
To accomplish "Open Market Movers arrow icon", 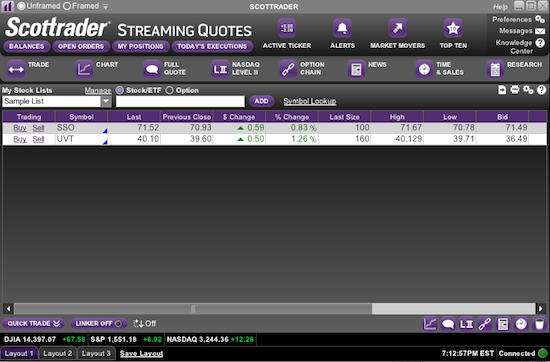I will coord(397,28).
